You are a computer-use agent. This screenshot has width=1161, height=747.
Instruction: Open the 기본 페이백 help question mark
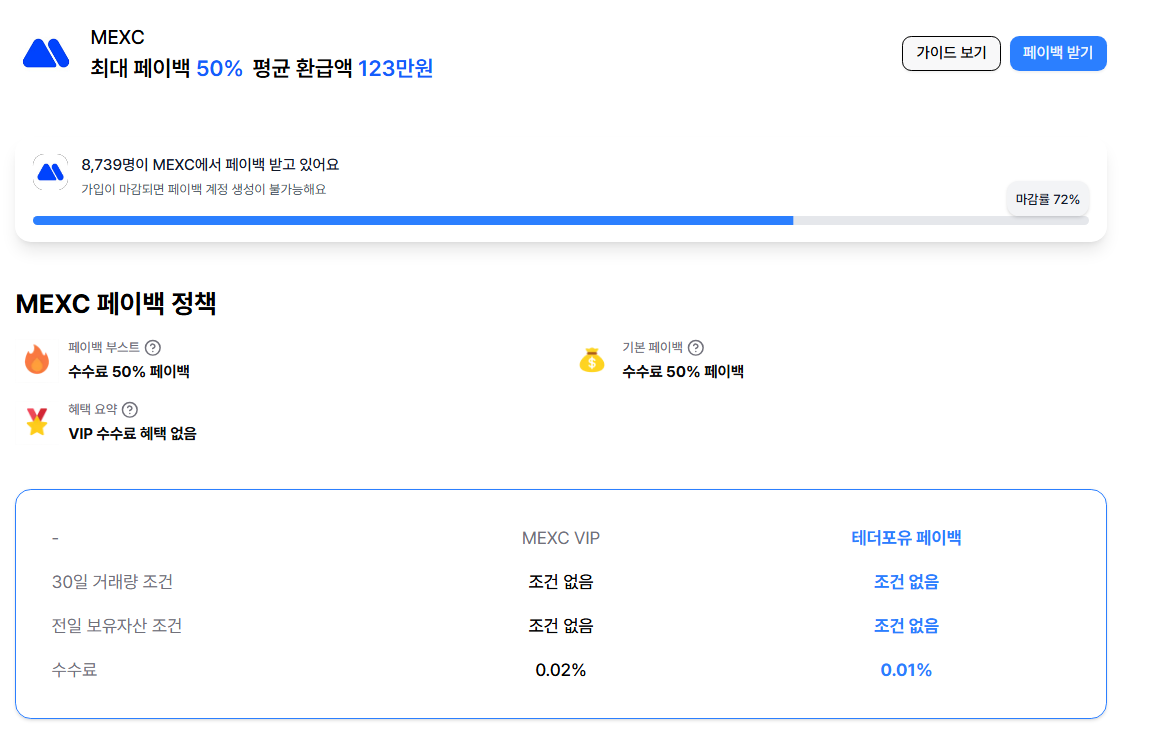coord(695,348)
